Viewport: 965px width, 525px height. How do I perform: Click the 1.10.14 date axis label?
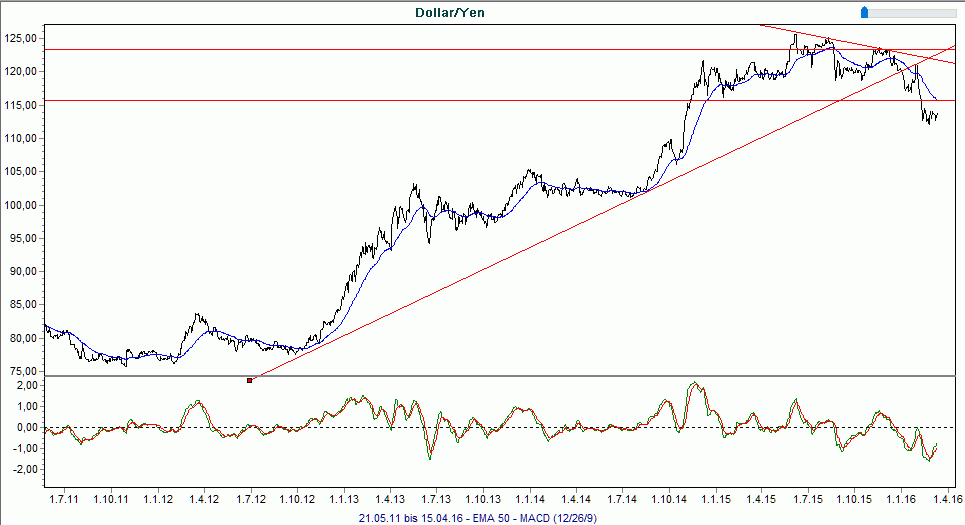[668, 498]
